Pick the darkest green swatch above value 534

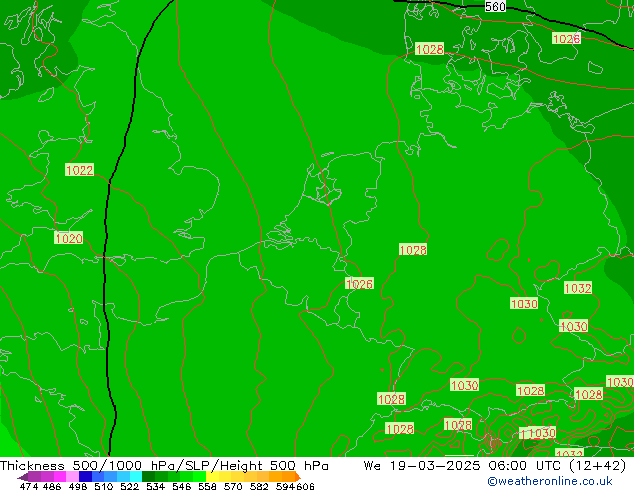[x=148, y=476]
